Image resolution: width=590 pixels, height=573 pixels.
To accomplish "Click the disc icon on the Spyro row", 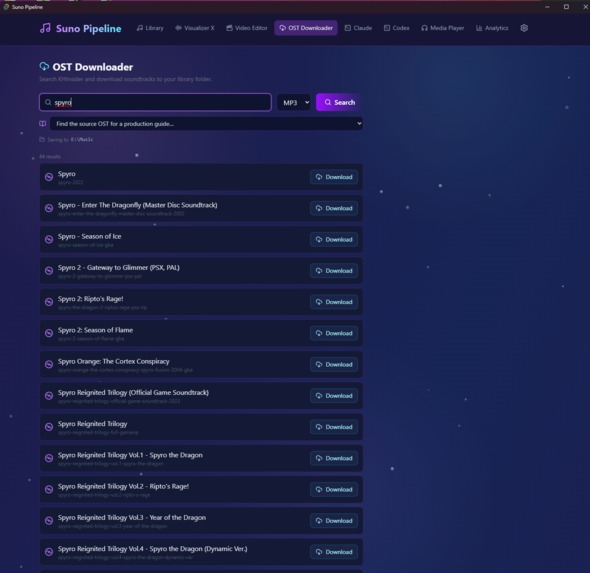I will click(49, 177).
